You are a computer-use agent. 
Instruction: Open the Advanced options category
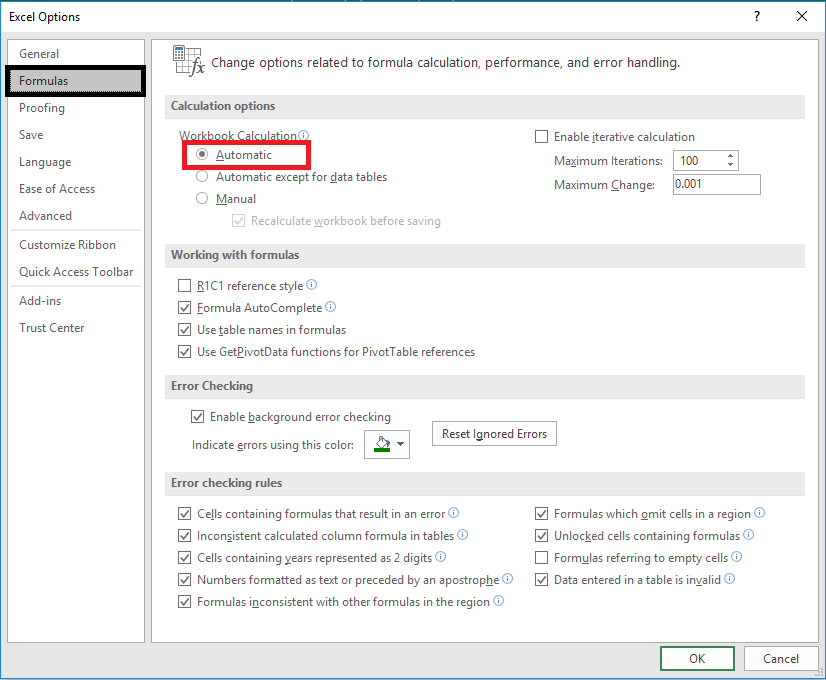tap(45, 215)
